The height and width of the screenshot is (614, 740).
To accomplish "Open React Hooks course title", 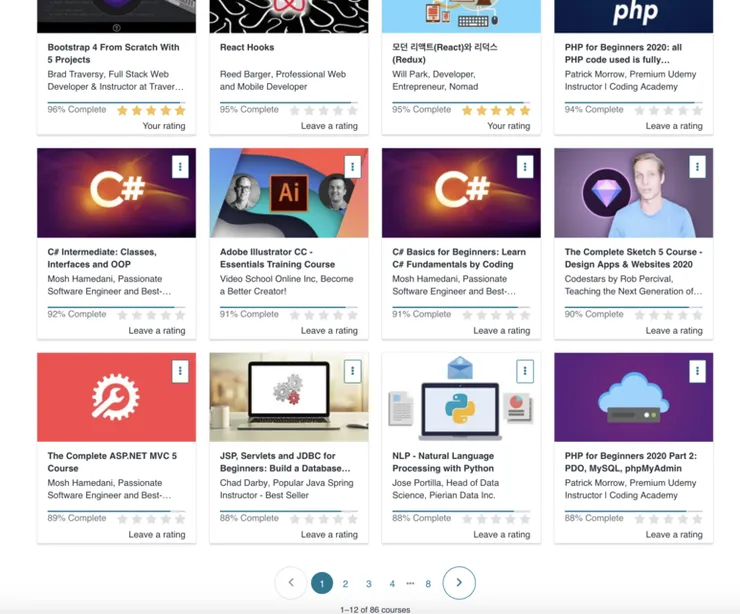I will (247, 47).
